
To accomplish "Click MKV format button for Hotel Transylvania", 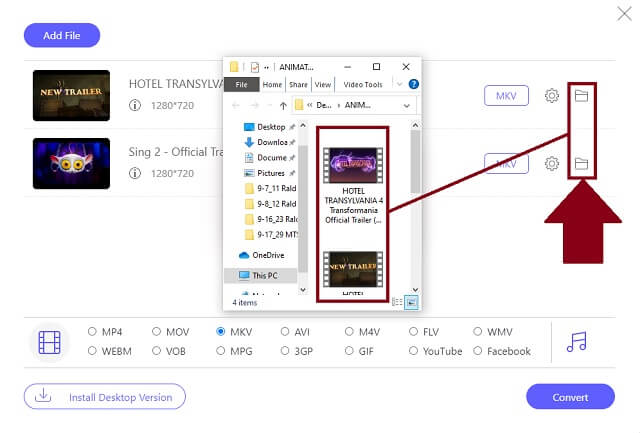I will pos(506,96).
